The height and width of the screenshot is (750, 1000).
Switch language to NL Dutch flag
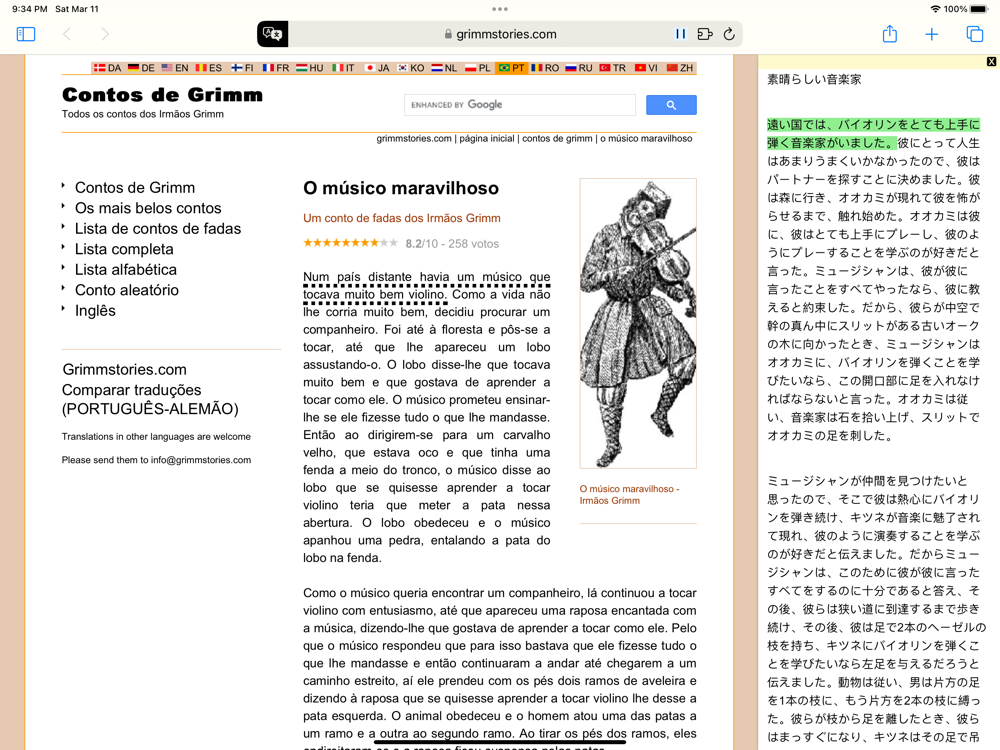point(445,68)
